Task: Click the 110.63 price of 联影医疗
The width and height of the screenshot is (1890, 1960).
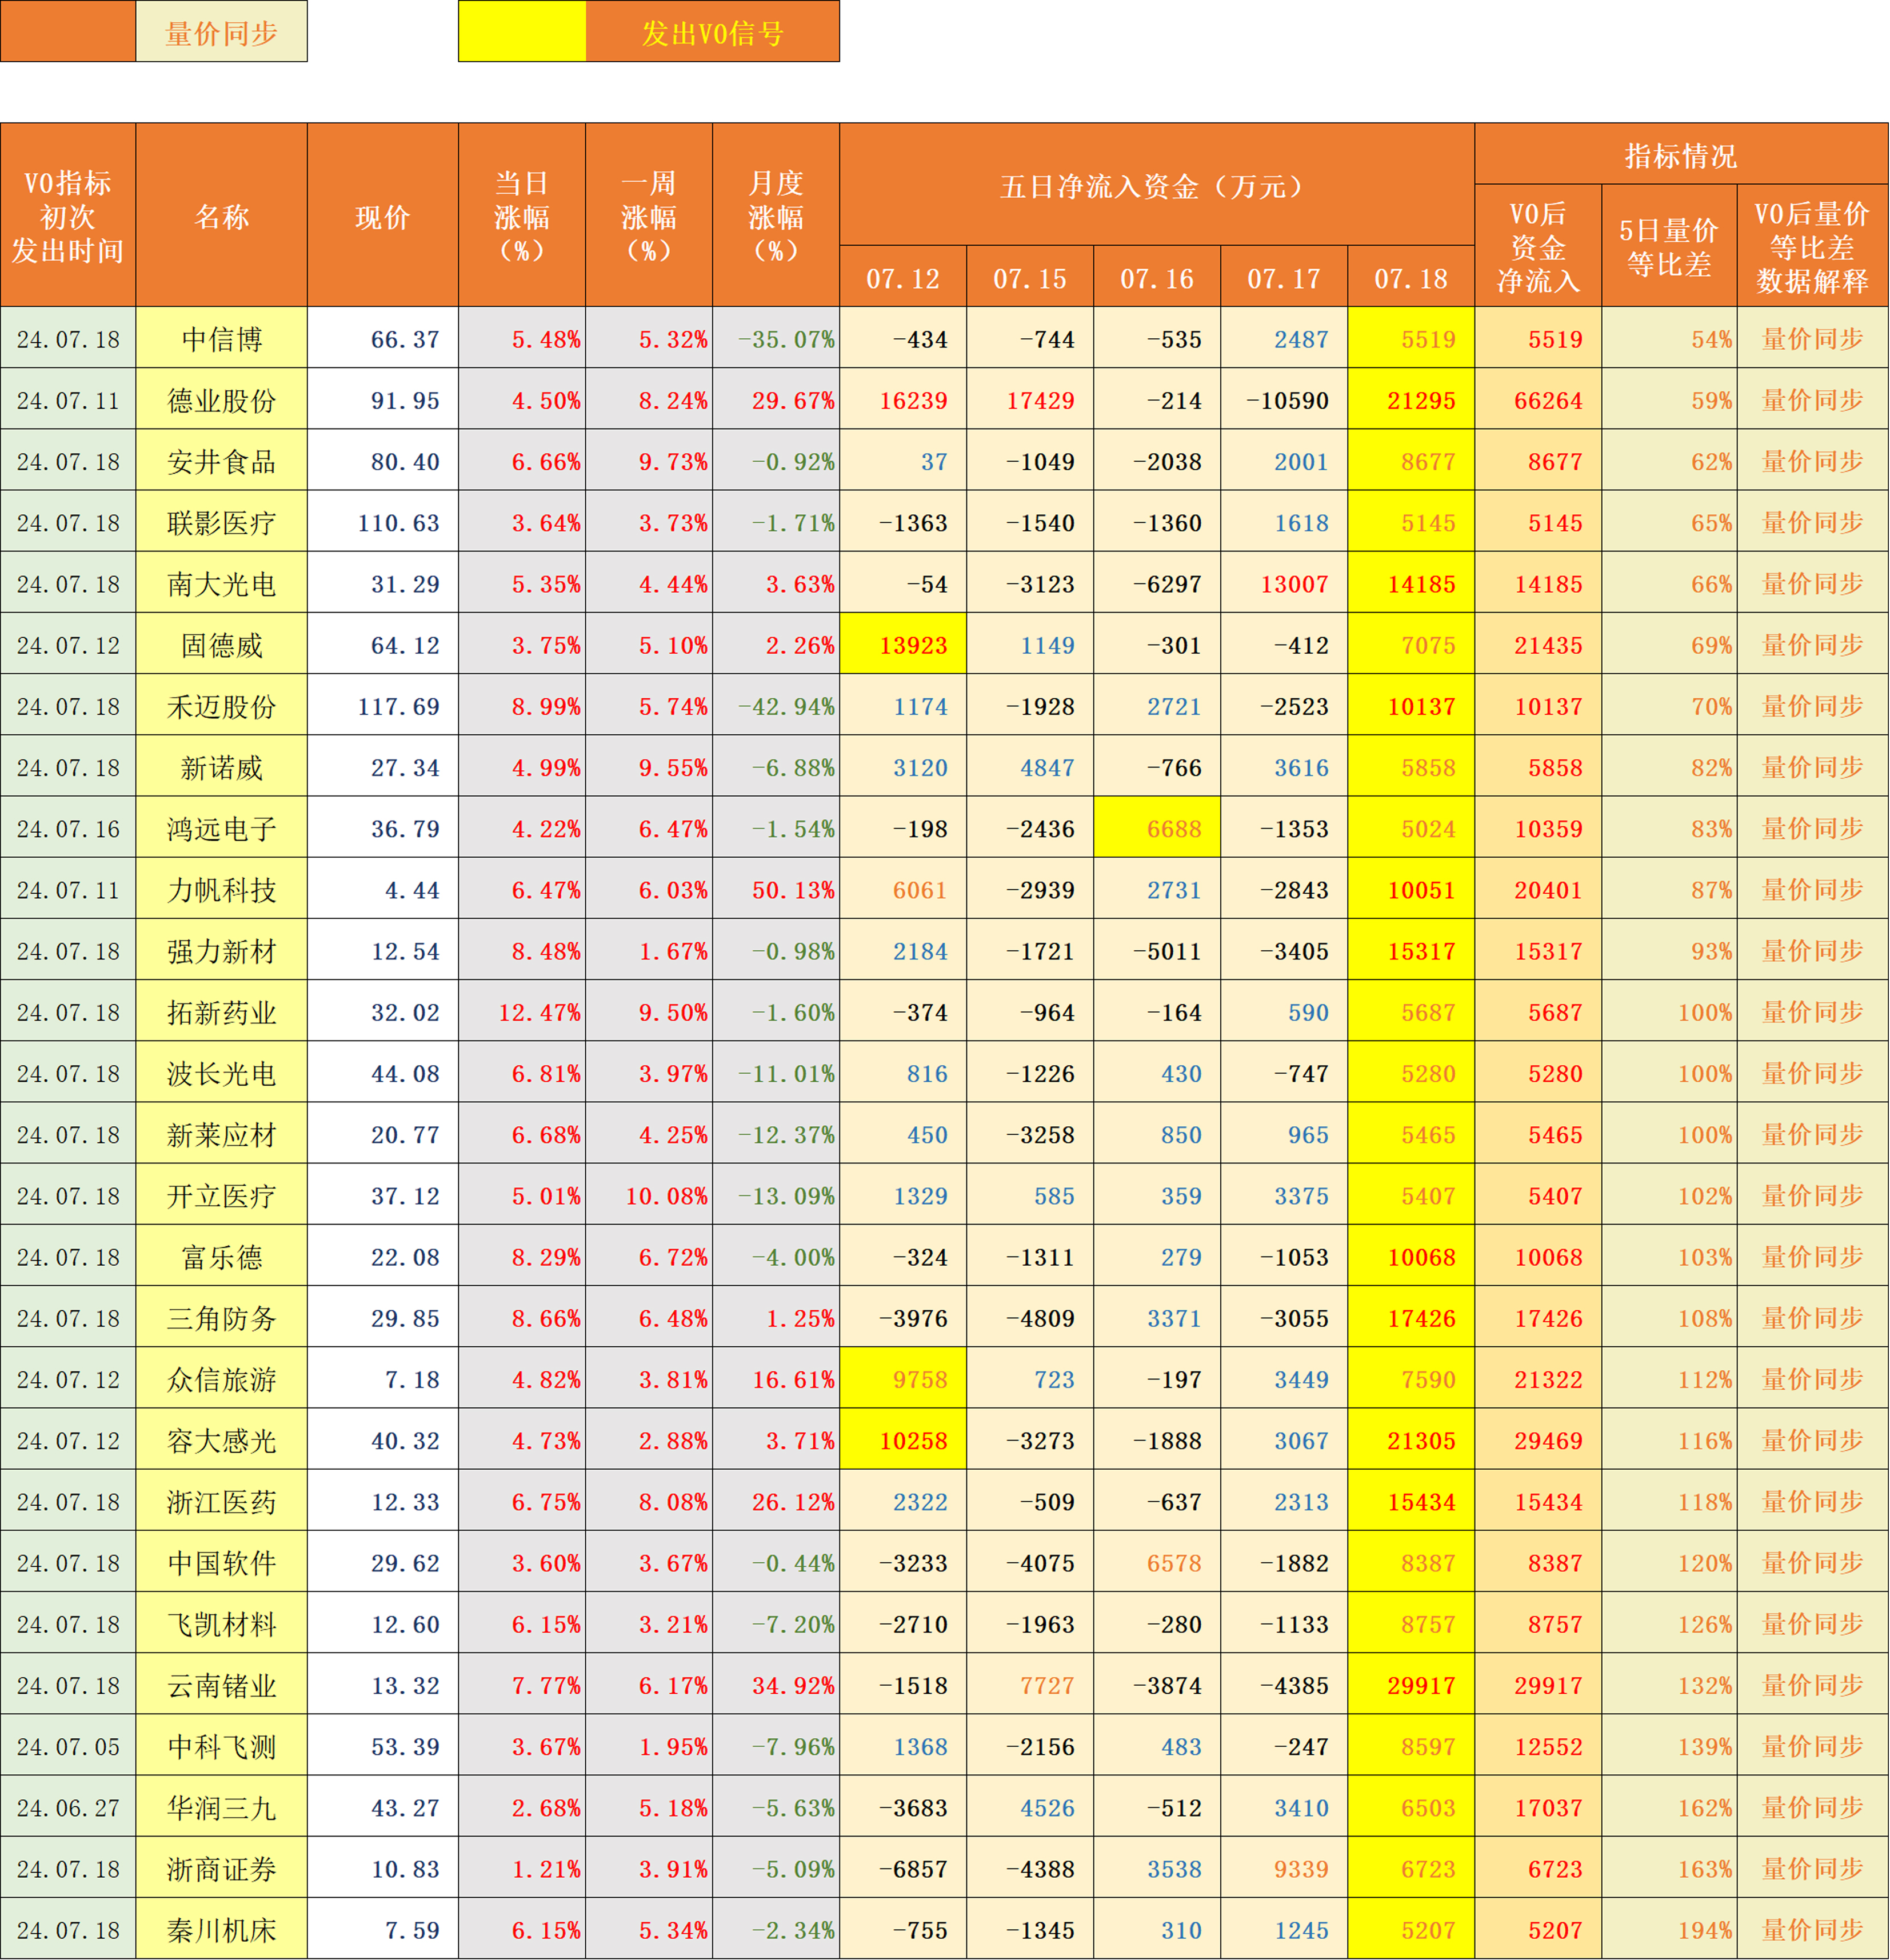Action: (x=383, y=522)
